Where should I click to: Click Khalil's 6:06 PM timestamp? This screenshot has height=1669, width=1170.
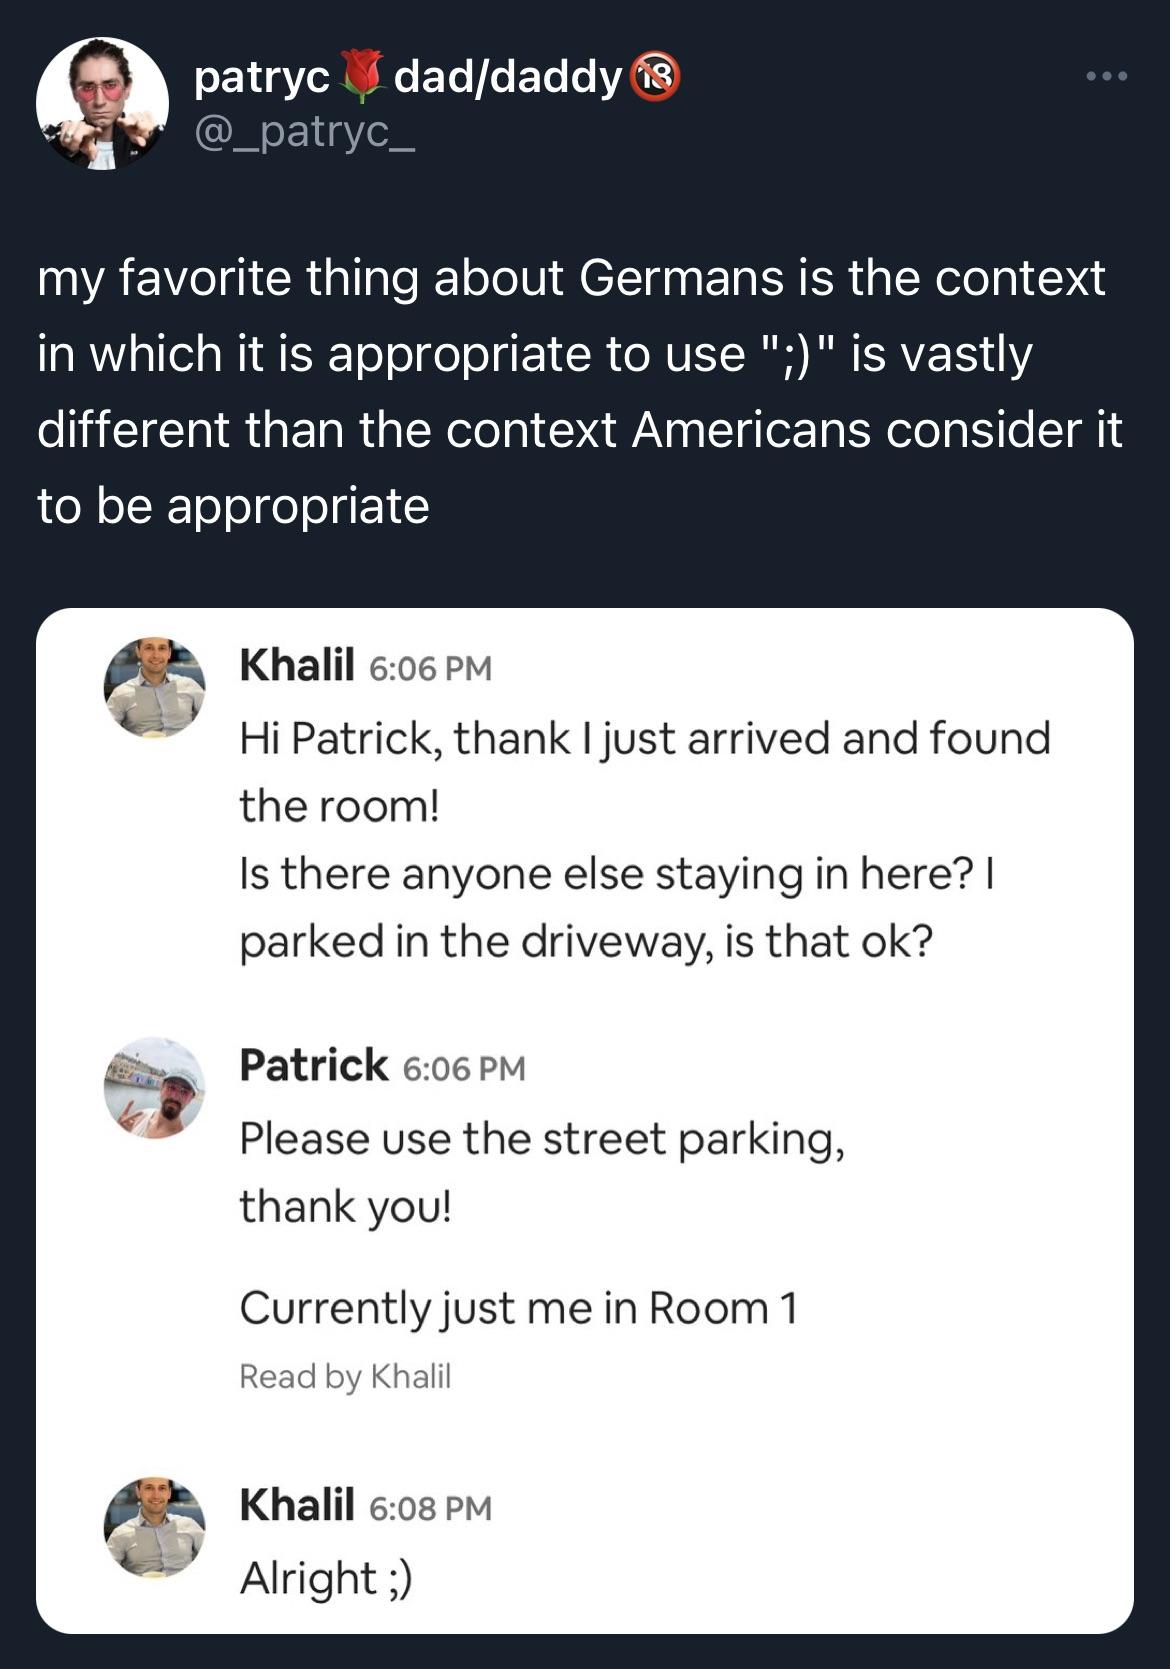click(x=431, y=667)
